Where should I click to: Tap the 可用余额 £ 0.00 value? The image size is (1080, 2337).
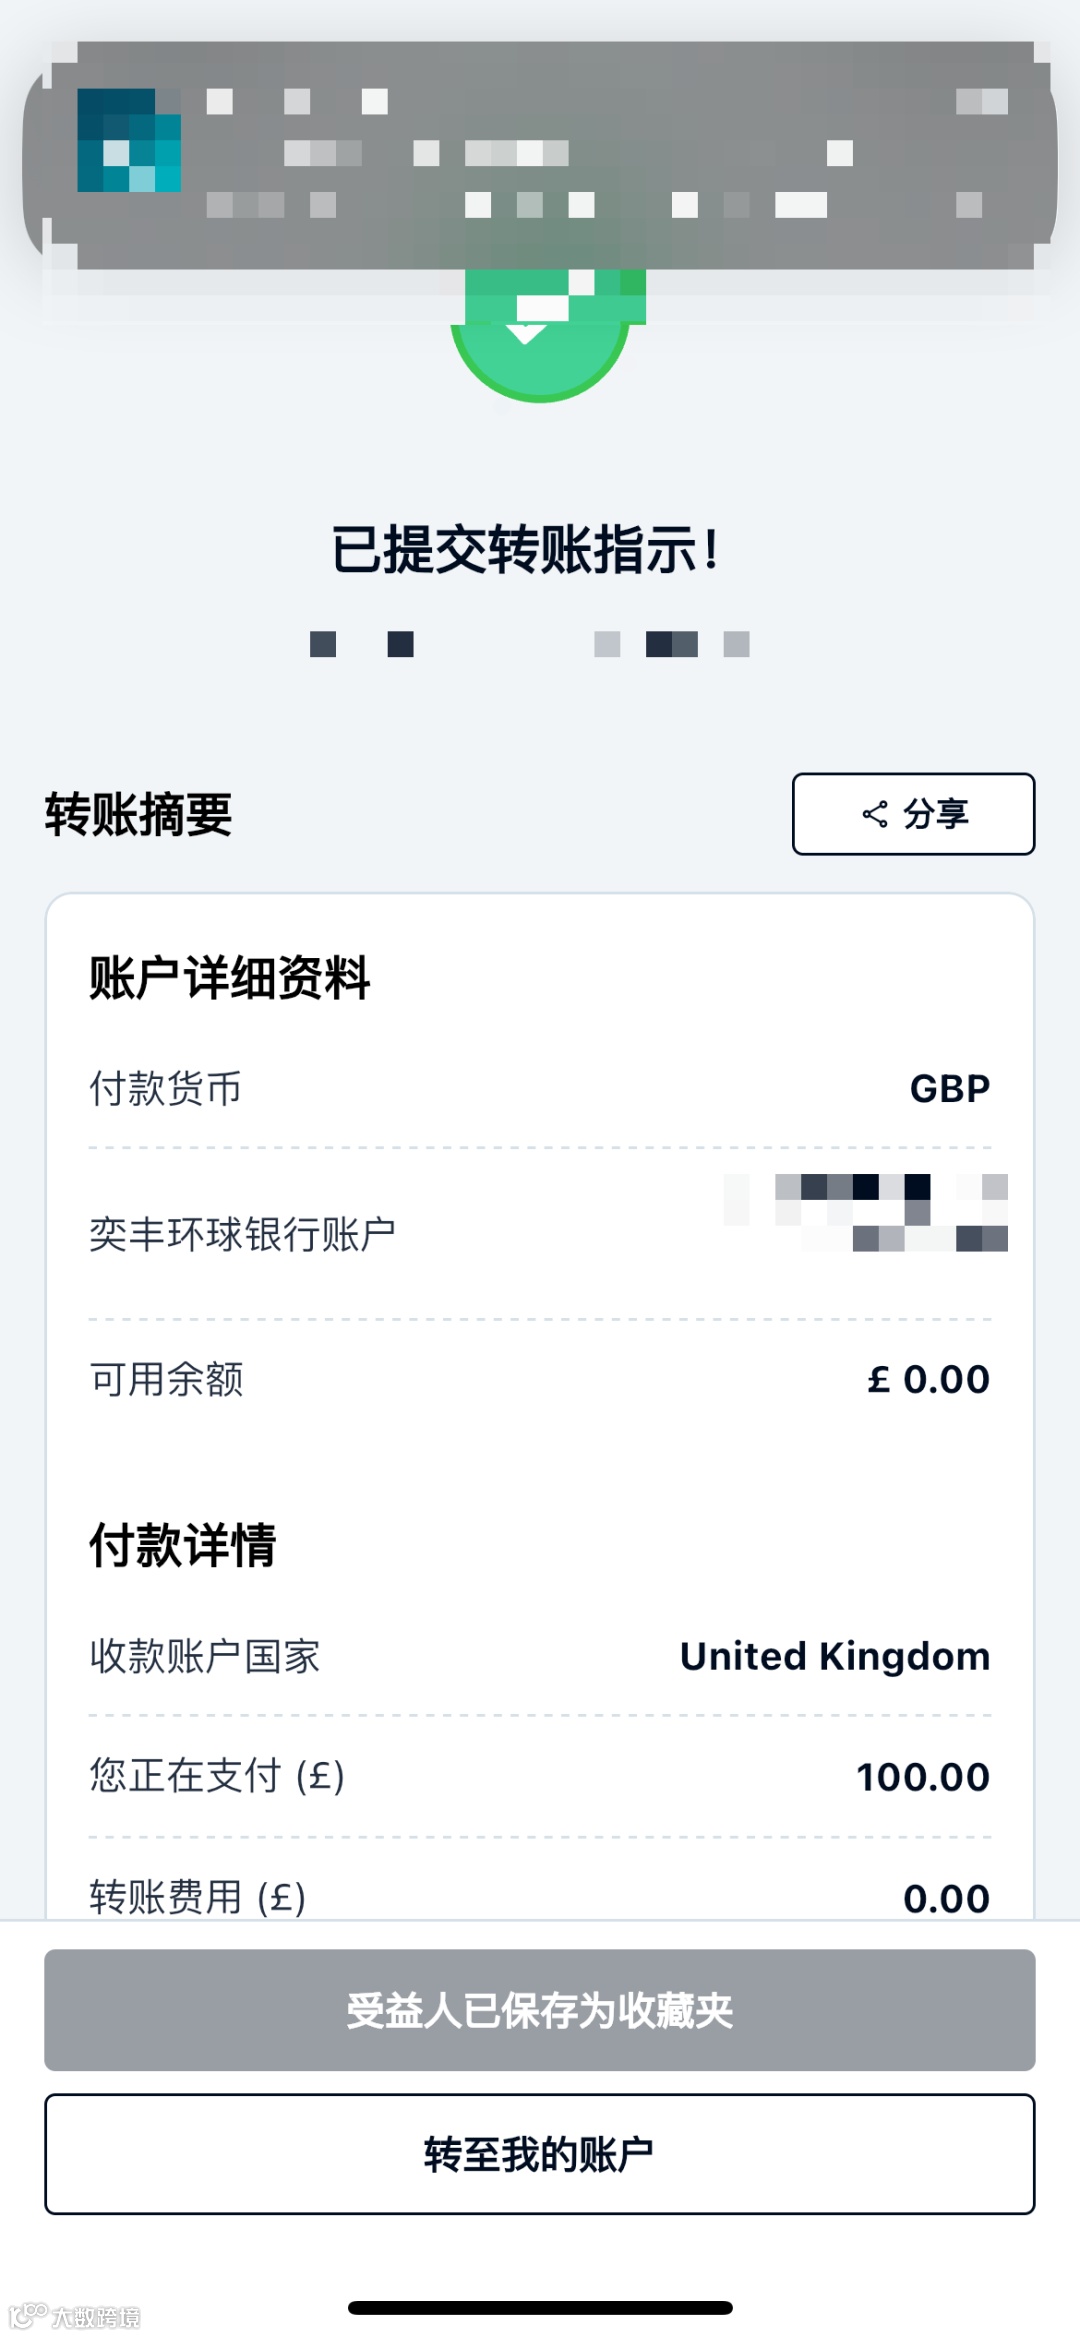click(x=928, y=1379)
